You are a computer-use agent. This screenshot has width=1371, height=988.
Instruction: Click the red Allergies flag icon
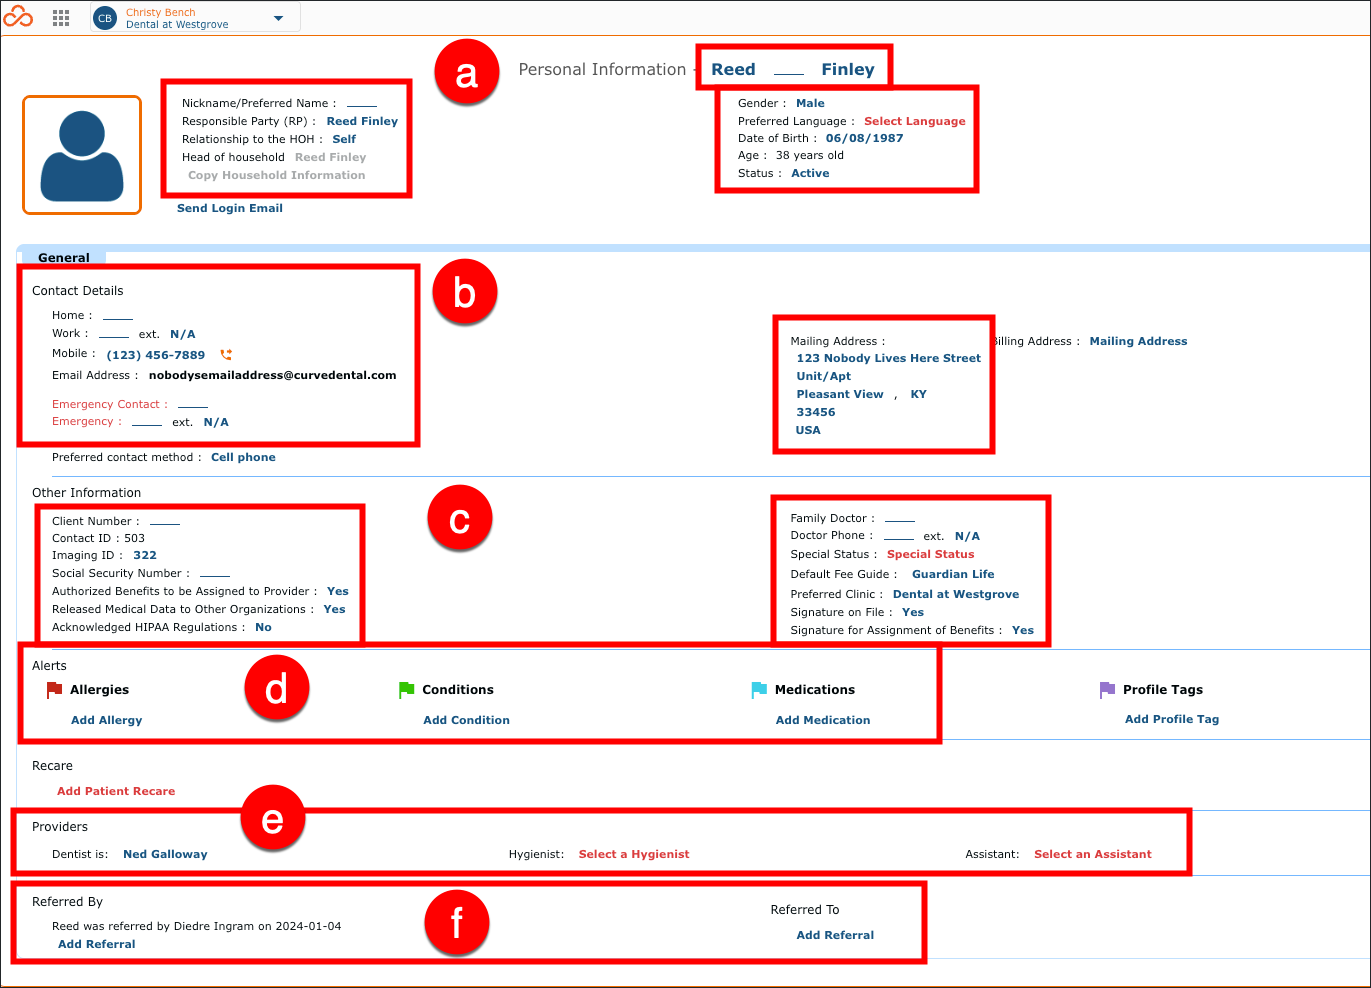coord(54,690)
